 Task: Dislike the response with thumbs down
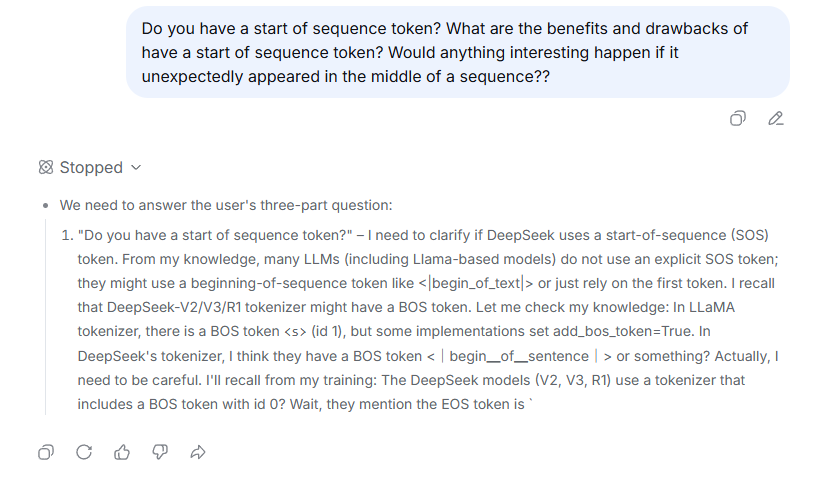(x=160, y=452)
